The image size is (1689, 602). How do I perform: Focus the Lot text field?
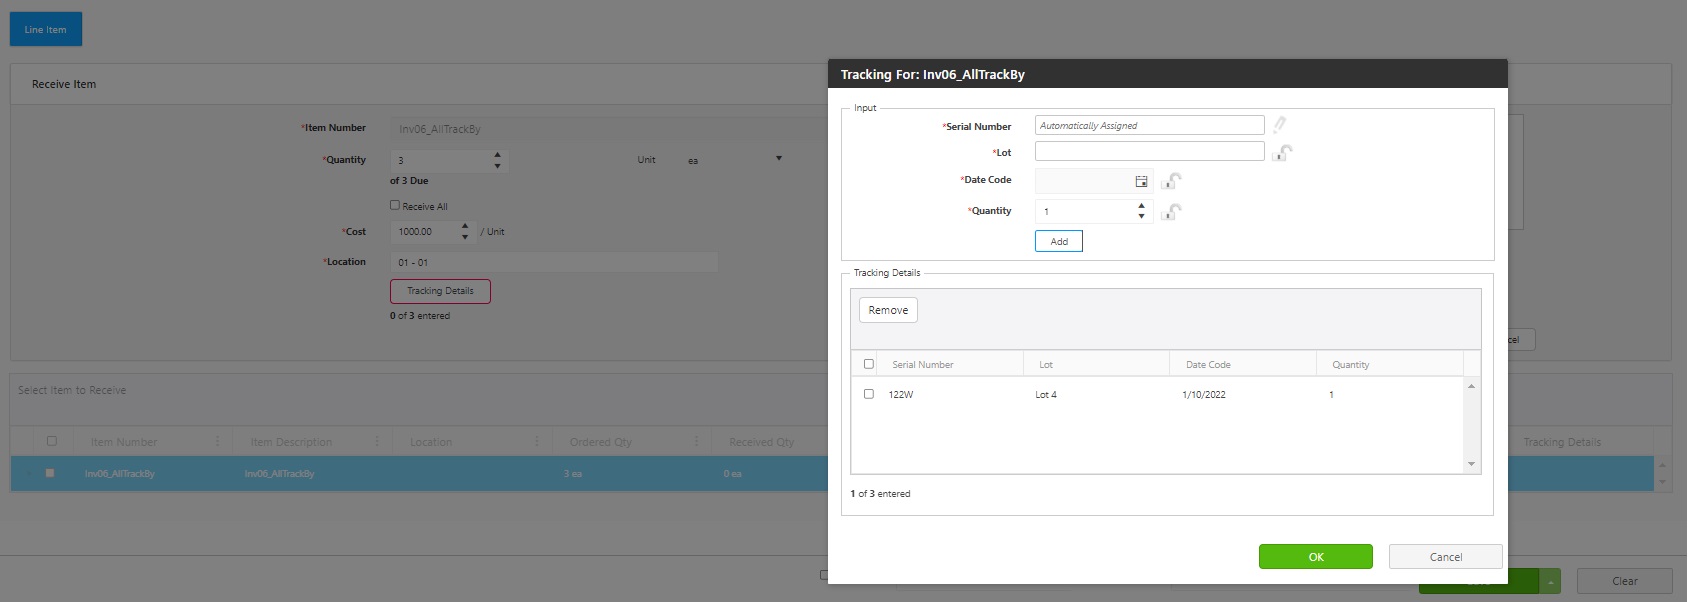[x=1149, y=152]
